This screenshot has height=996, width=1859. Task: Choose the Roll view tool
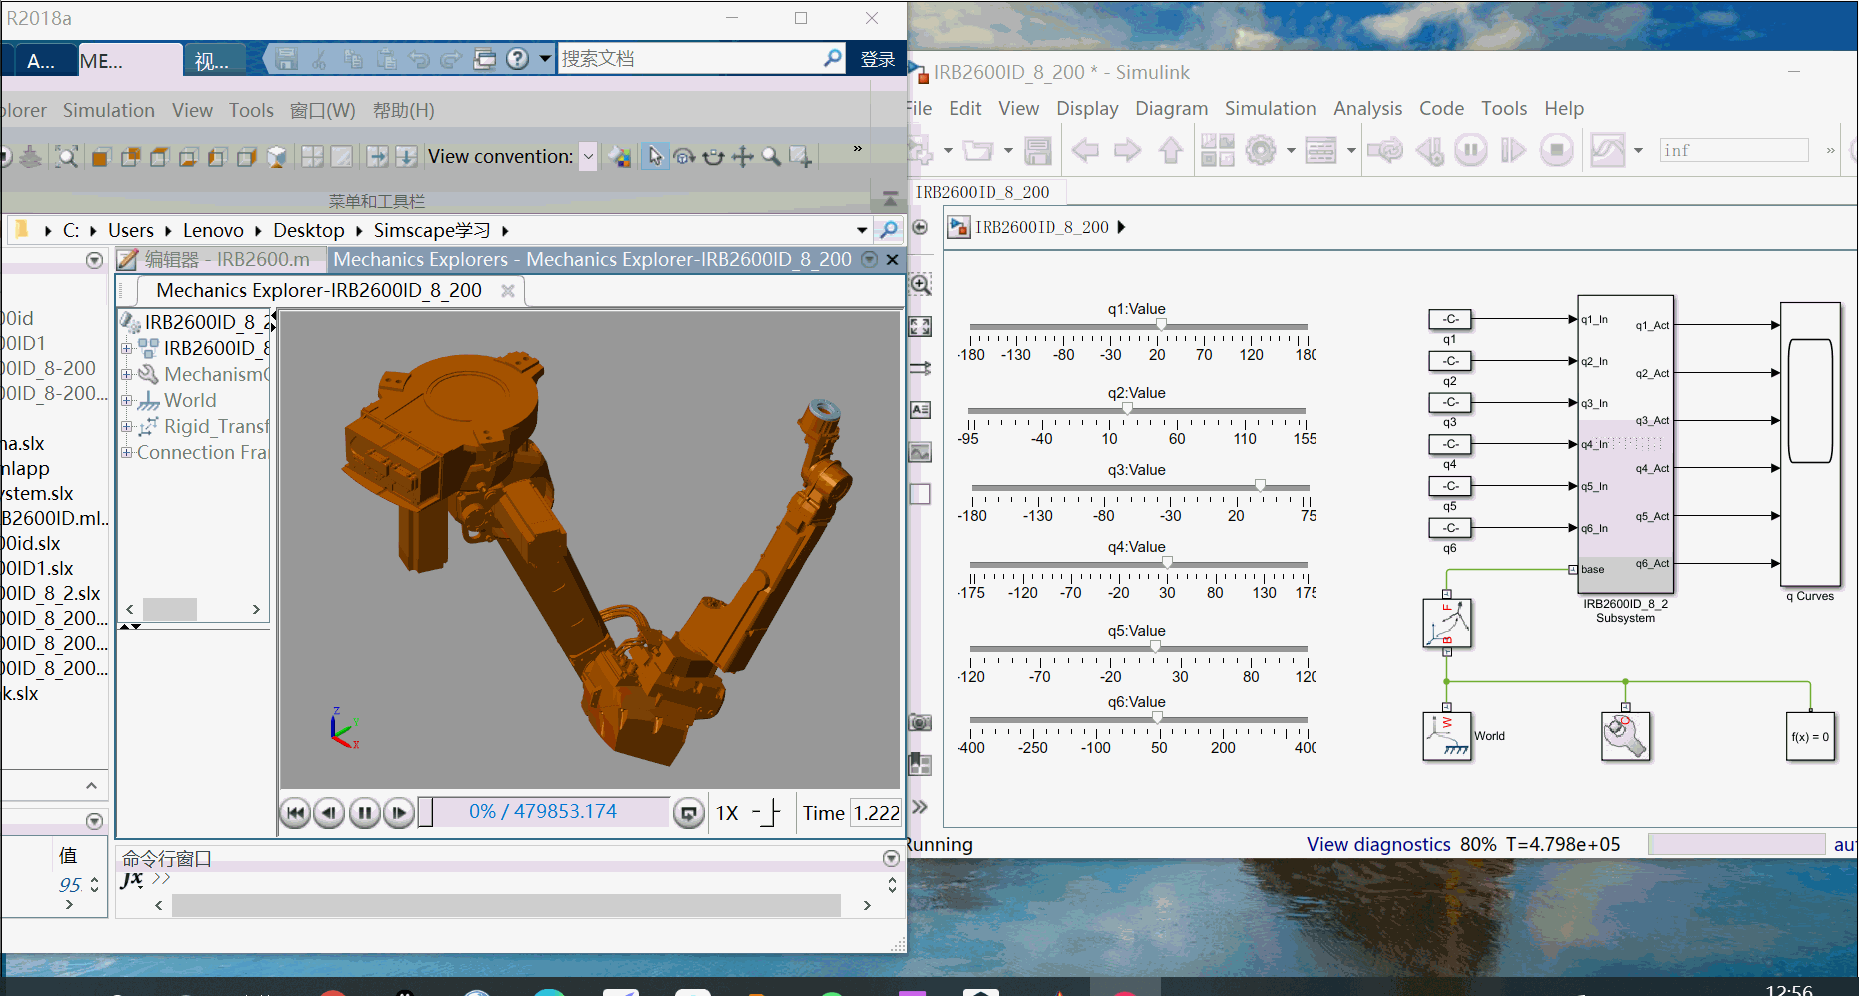tap(713, 157)
